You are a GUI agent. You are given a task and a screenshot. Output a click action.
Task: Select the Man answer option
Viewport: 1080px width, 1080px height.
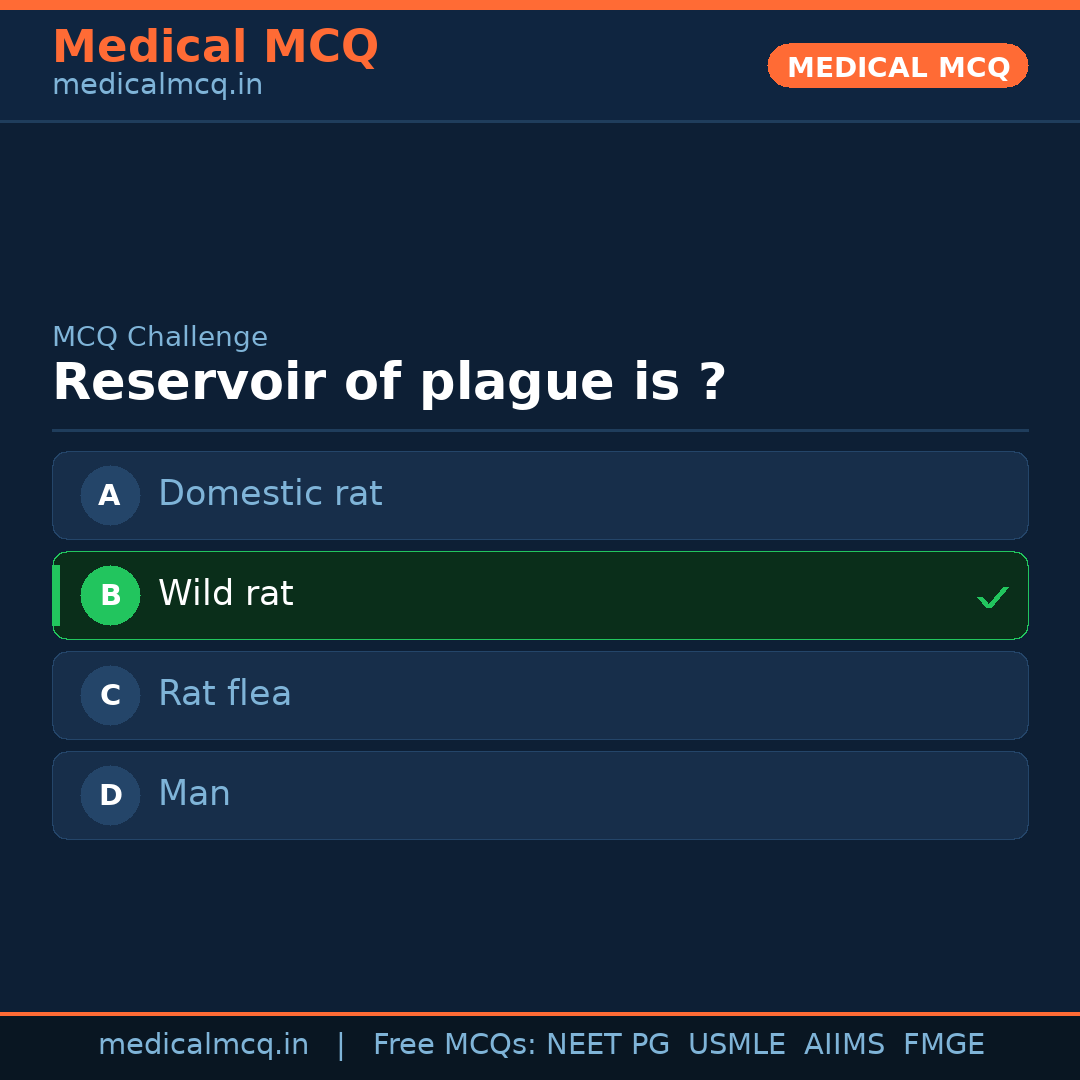coord(540,795)
